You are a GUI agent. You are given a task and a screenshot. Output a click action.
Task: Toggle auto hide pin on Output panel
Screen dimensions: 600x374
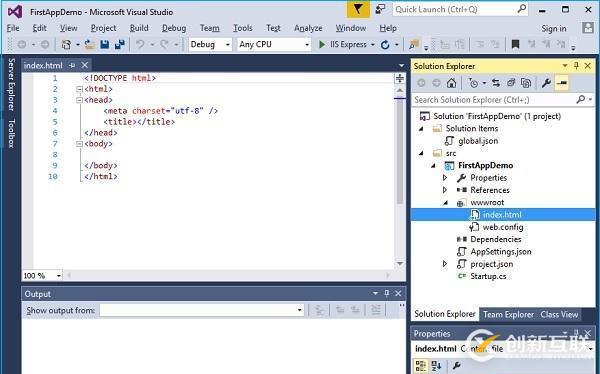(x=387, y=293)
